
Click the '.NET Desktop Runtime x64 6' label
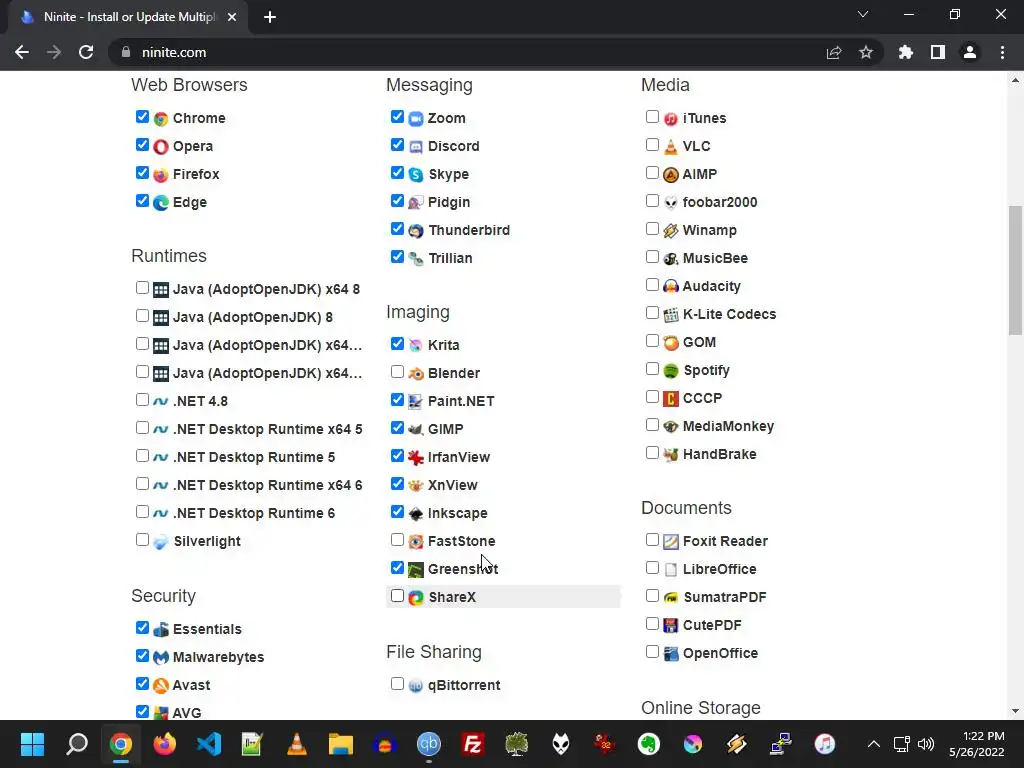point(268,485)
